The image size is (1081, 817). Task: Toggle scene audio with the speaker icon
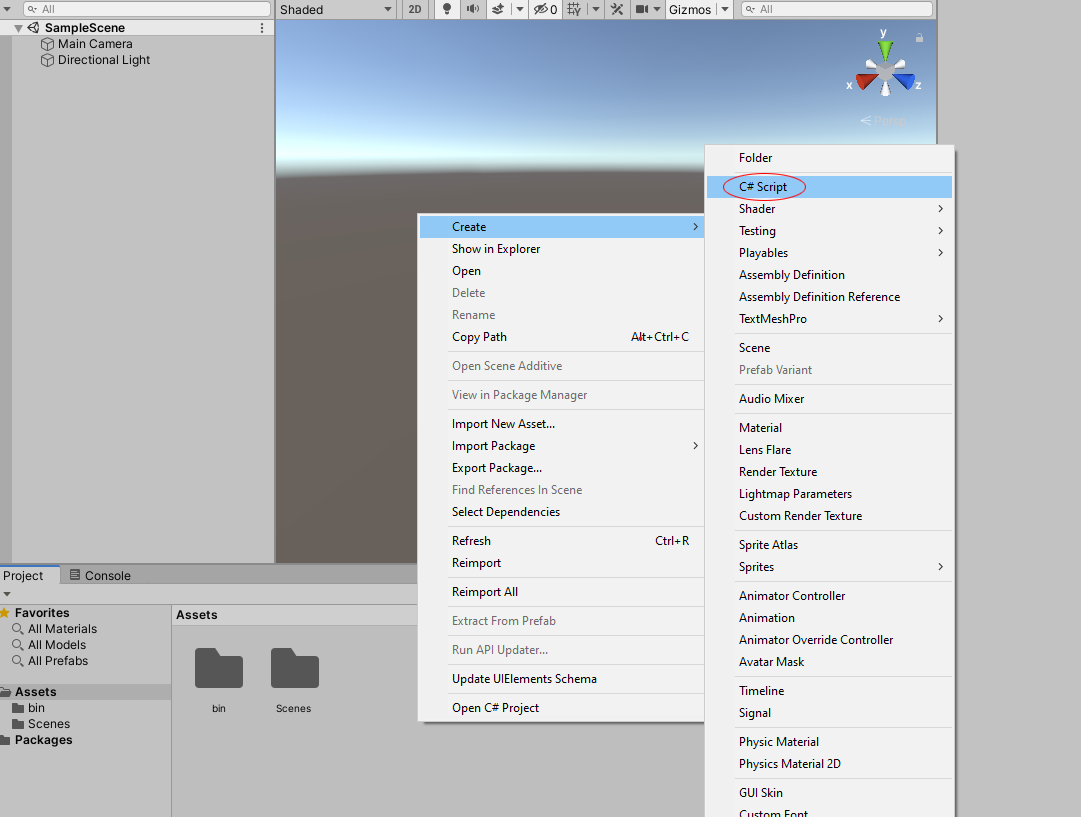(472, 9)
